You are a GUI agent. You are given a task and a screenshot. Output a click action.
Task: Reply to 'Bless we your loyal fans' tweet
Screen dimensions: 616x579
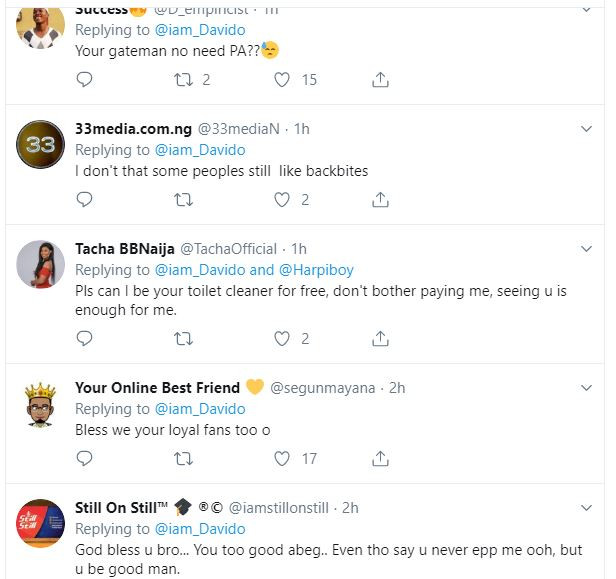tap(84, 459)
